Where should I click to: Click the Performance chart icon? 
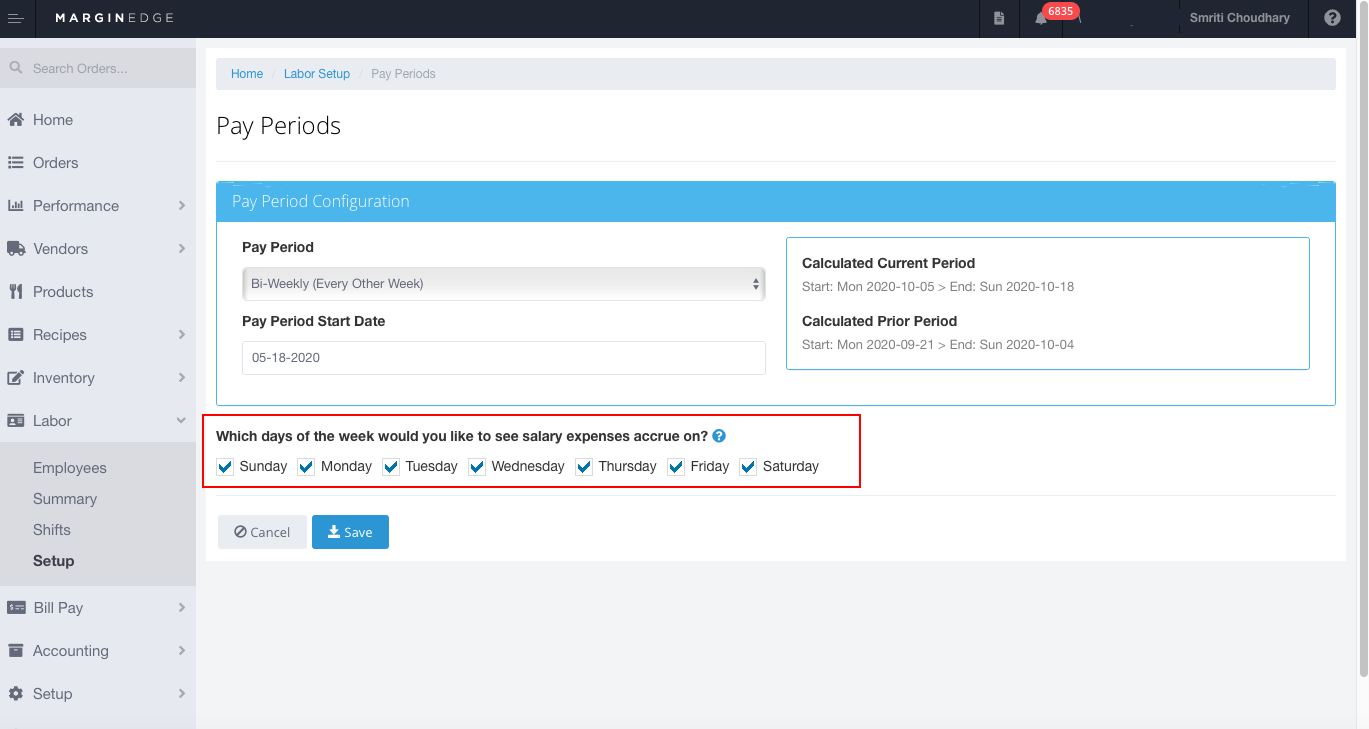(x=16, y=206)
